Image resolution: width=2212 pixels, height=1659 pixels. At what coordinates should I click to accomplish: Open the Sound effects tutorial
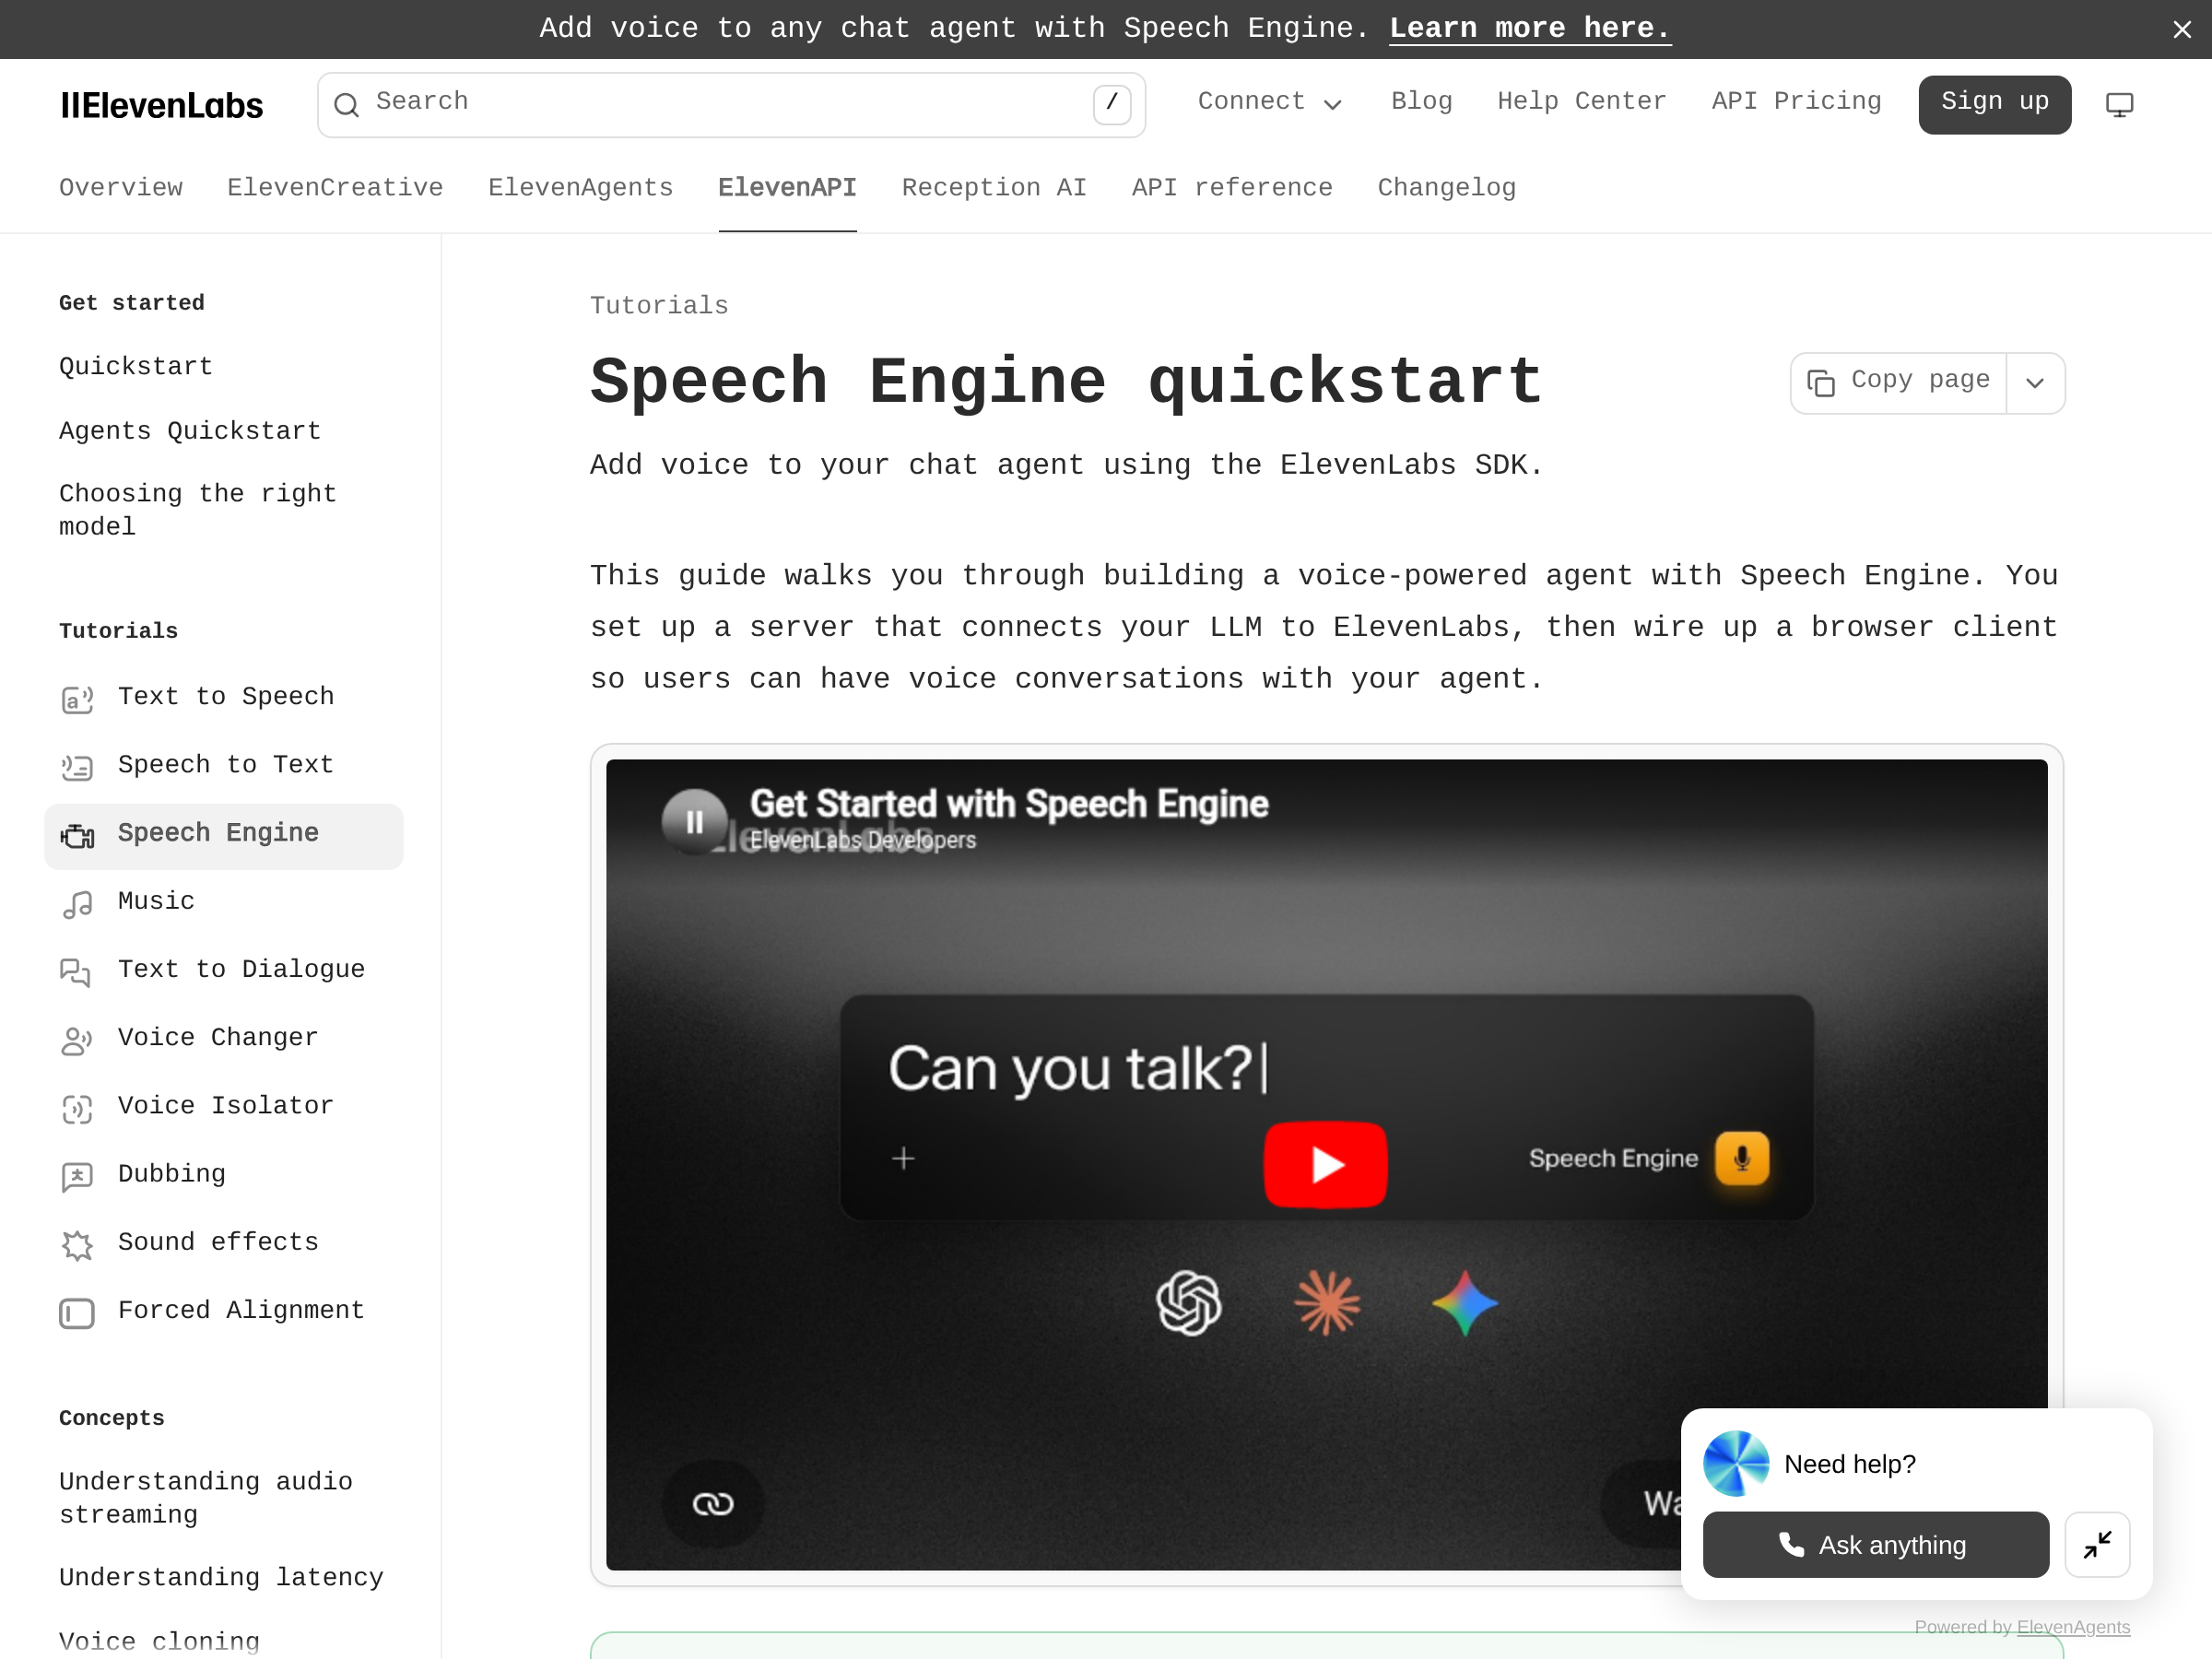pos(218,1242)
